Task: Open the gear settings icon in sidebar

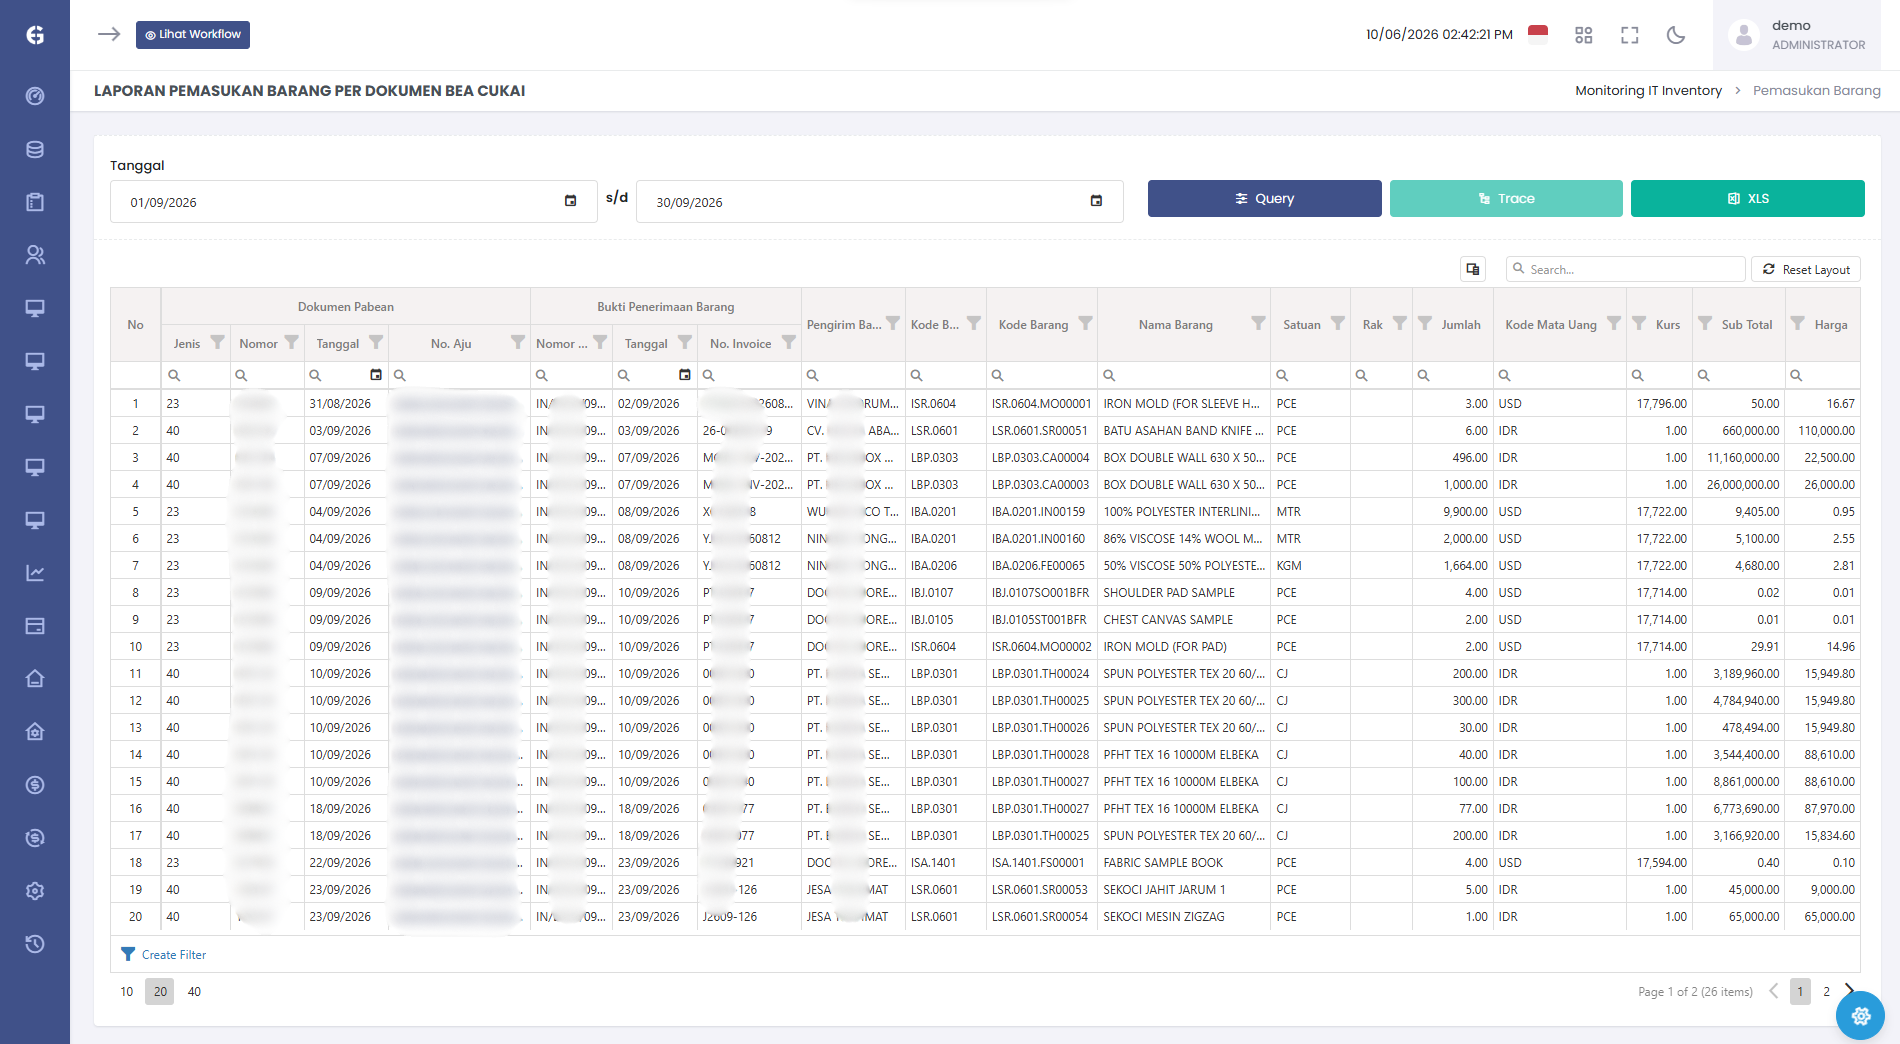Action: click(35, 891)
